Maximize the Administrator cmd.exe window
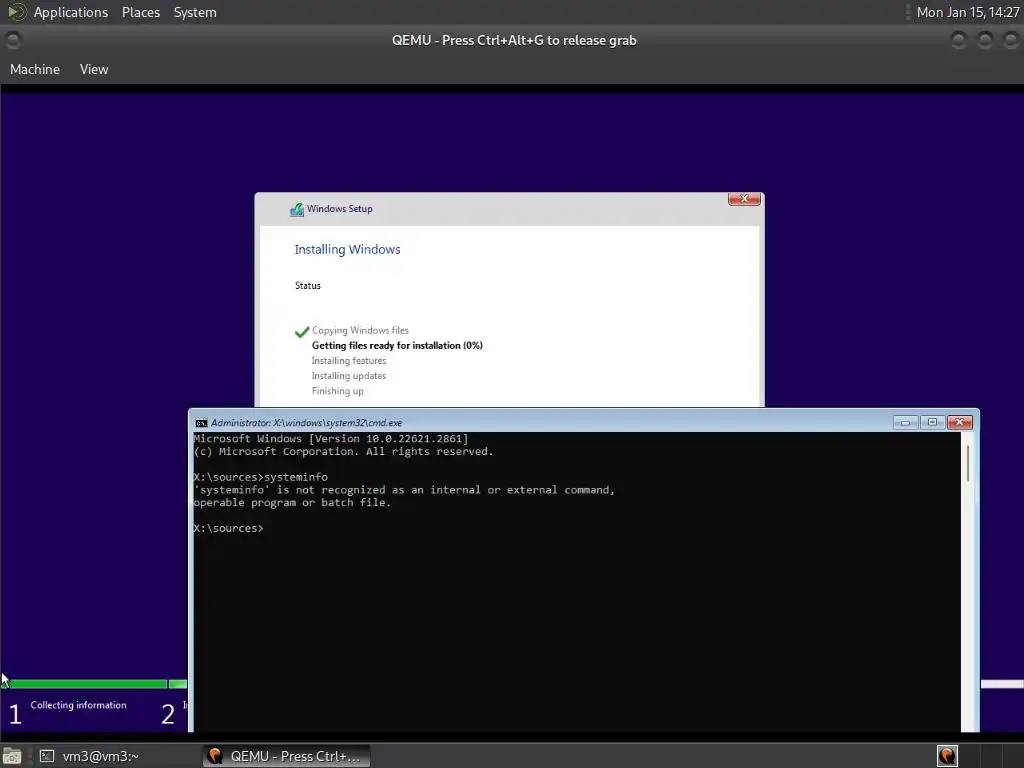Screen dimensions: 1024x768 pos(933,423)
